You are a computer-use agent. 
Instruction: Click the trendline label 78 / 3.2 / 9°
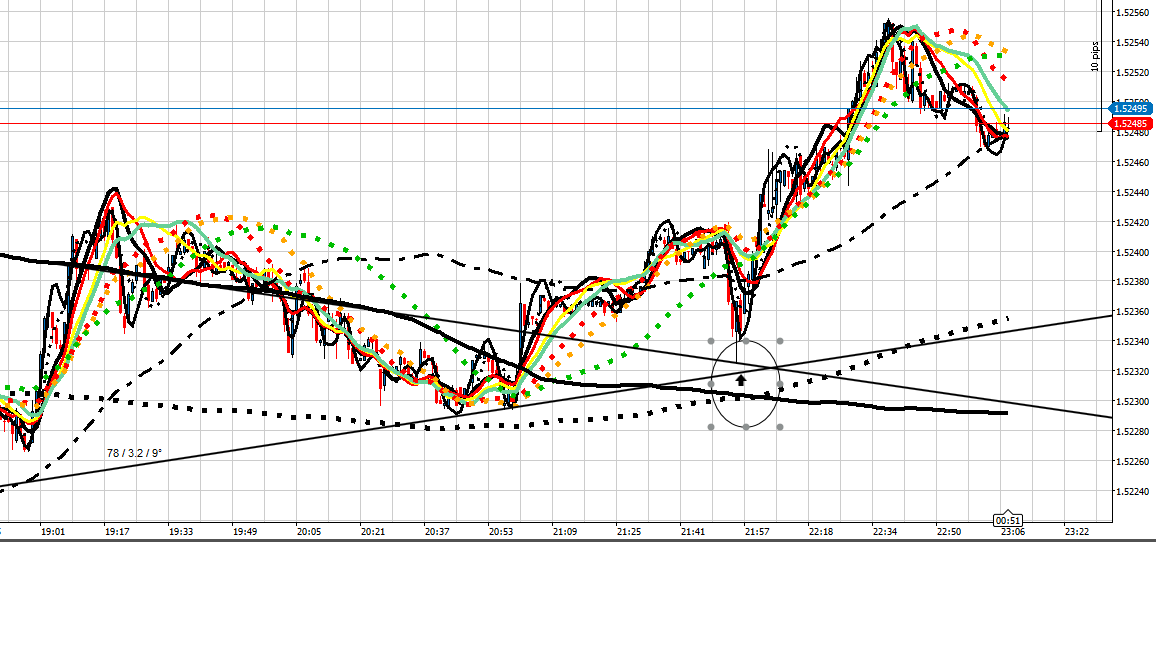click(134, 453)
